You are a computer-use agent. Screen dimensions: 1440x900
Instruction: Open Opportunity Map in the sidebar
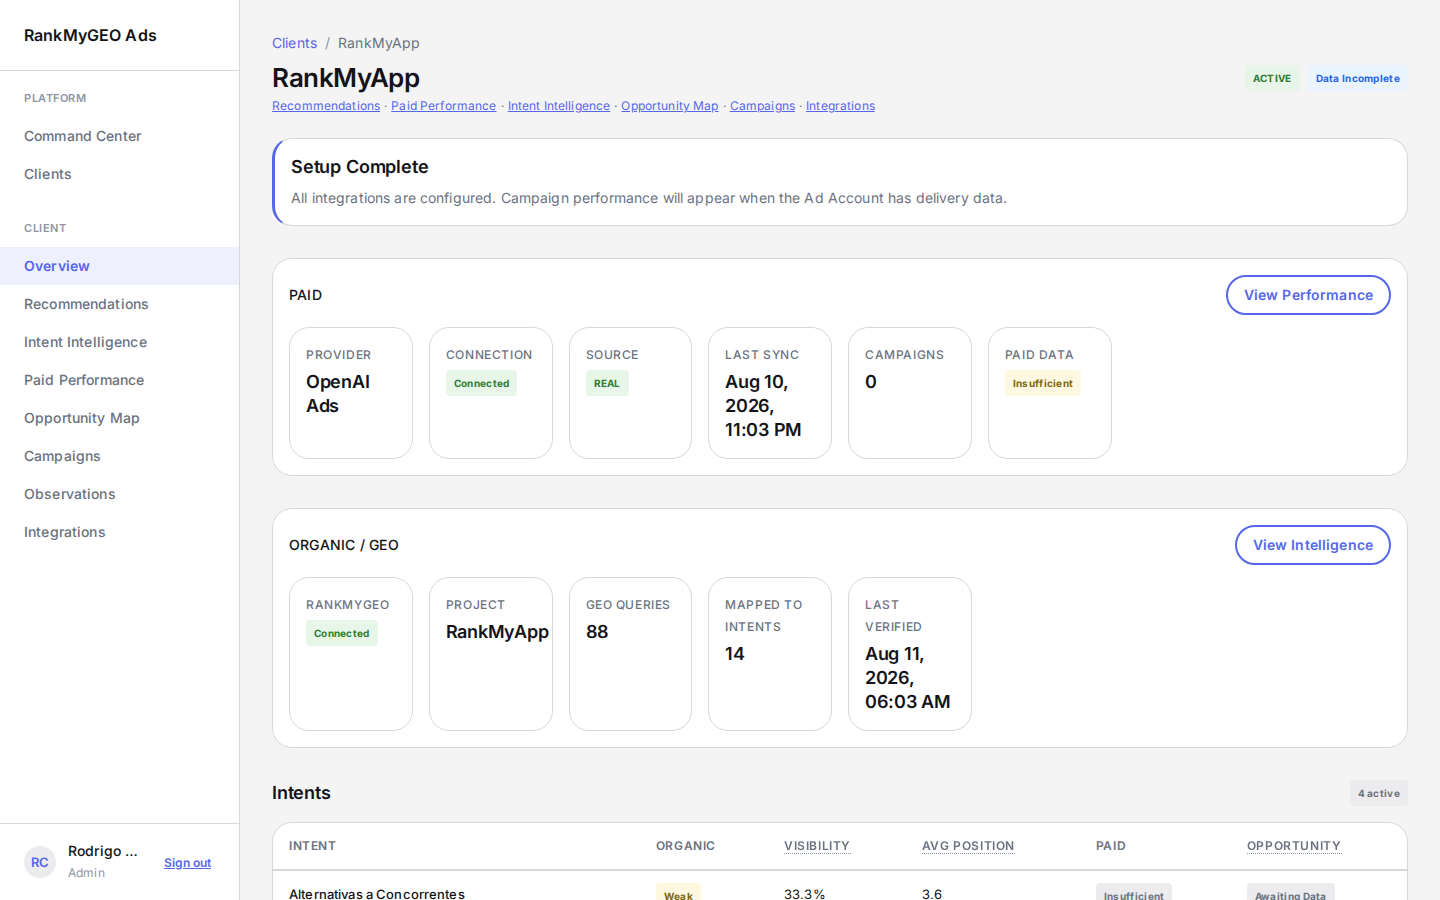tap(120, 418)
